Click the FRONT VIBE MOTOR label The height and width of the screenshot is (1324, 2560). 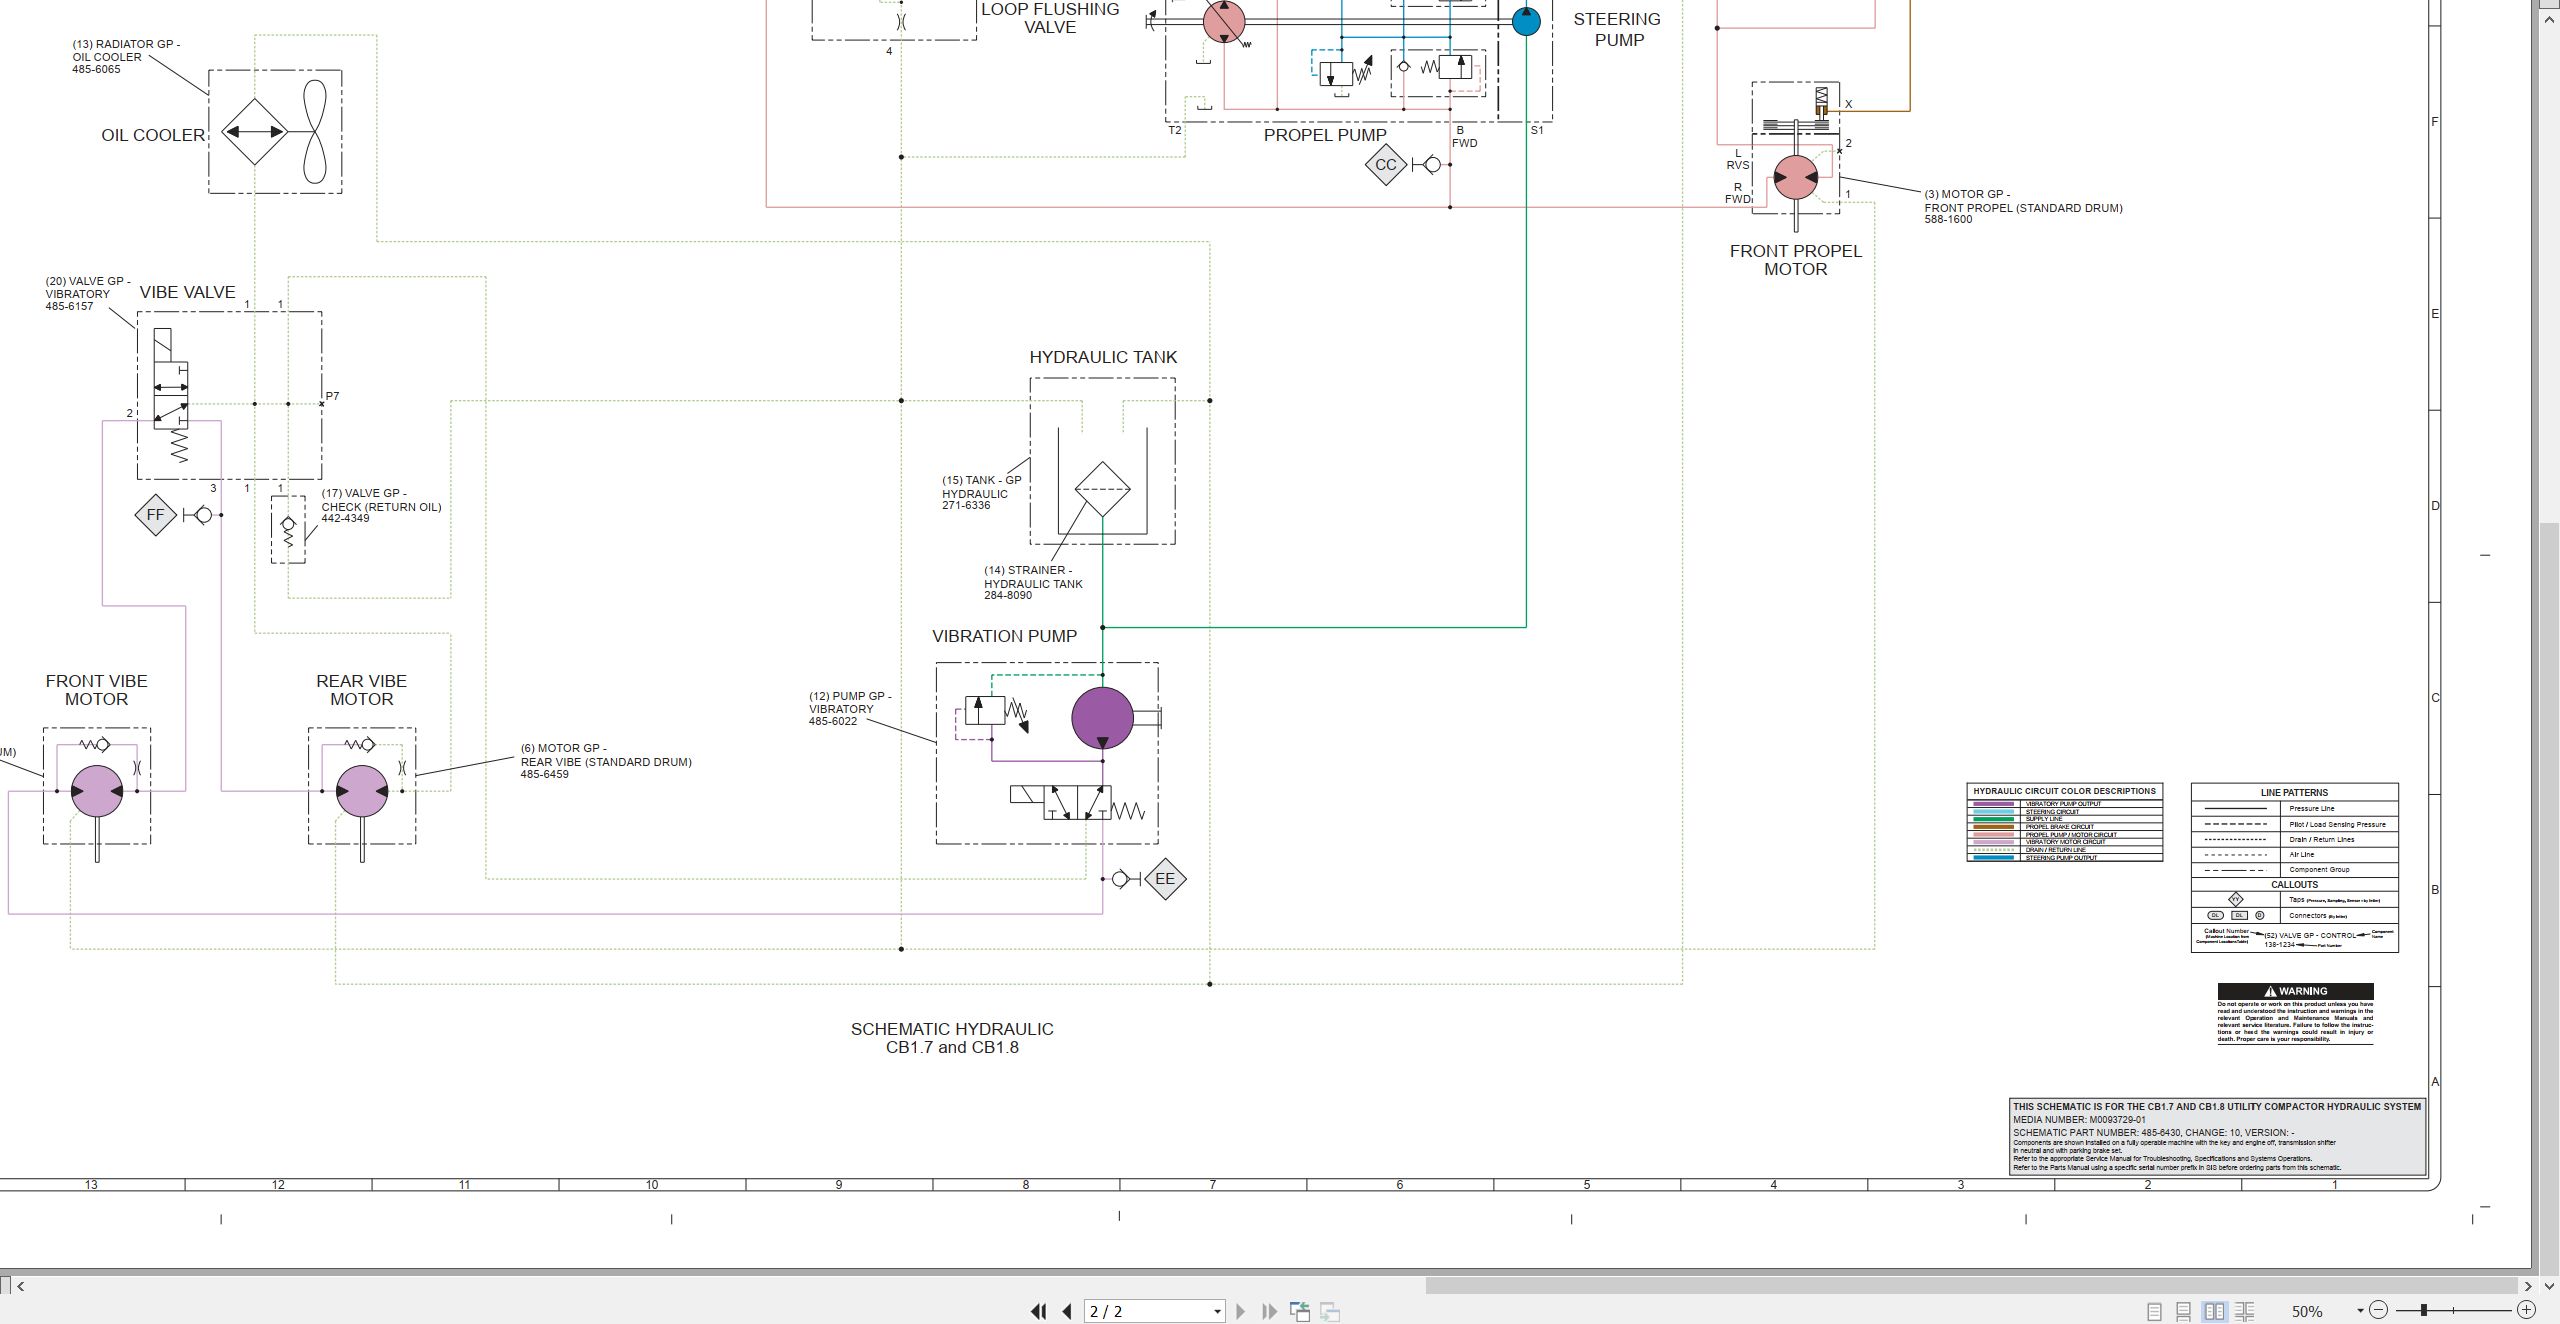tap(96, 690)
